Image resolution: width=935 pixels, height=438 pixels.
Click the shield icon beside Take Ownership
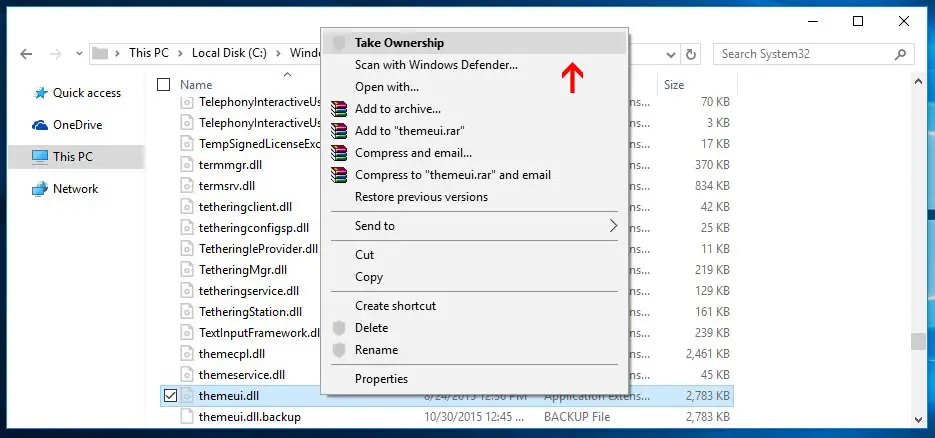(339, 43)
